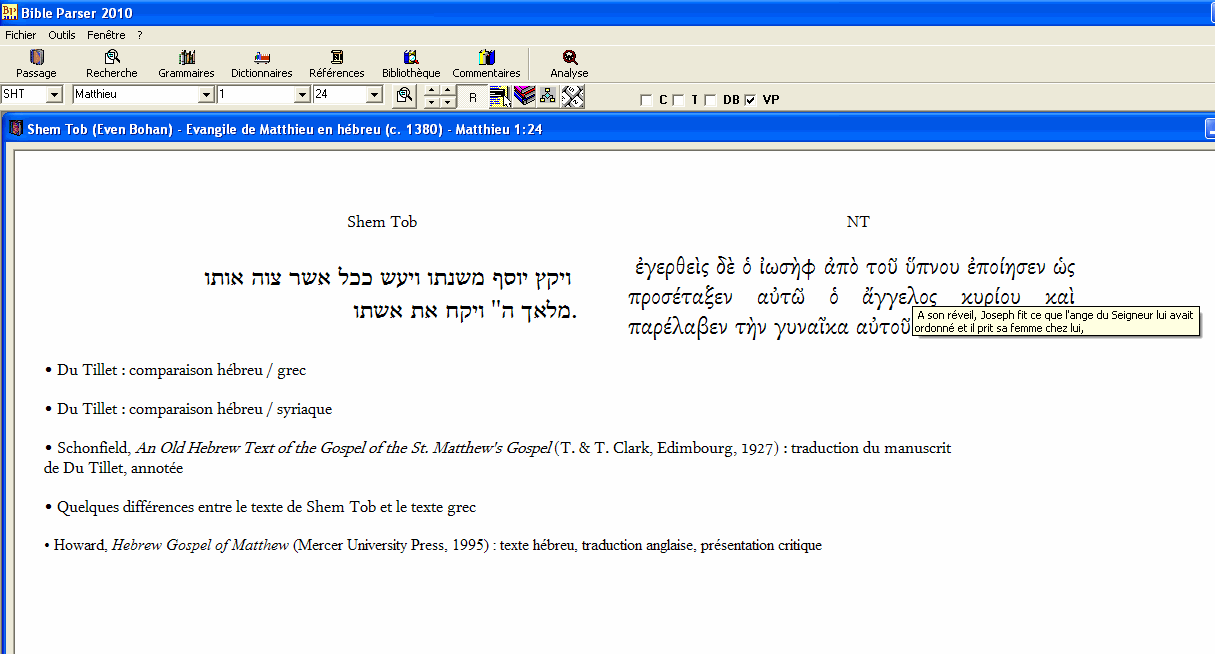Viewport: 1215px width, 654px height.
Task: Open the ? help menu
Action: [140, 35]
